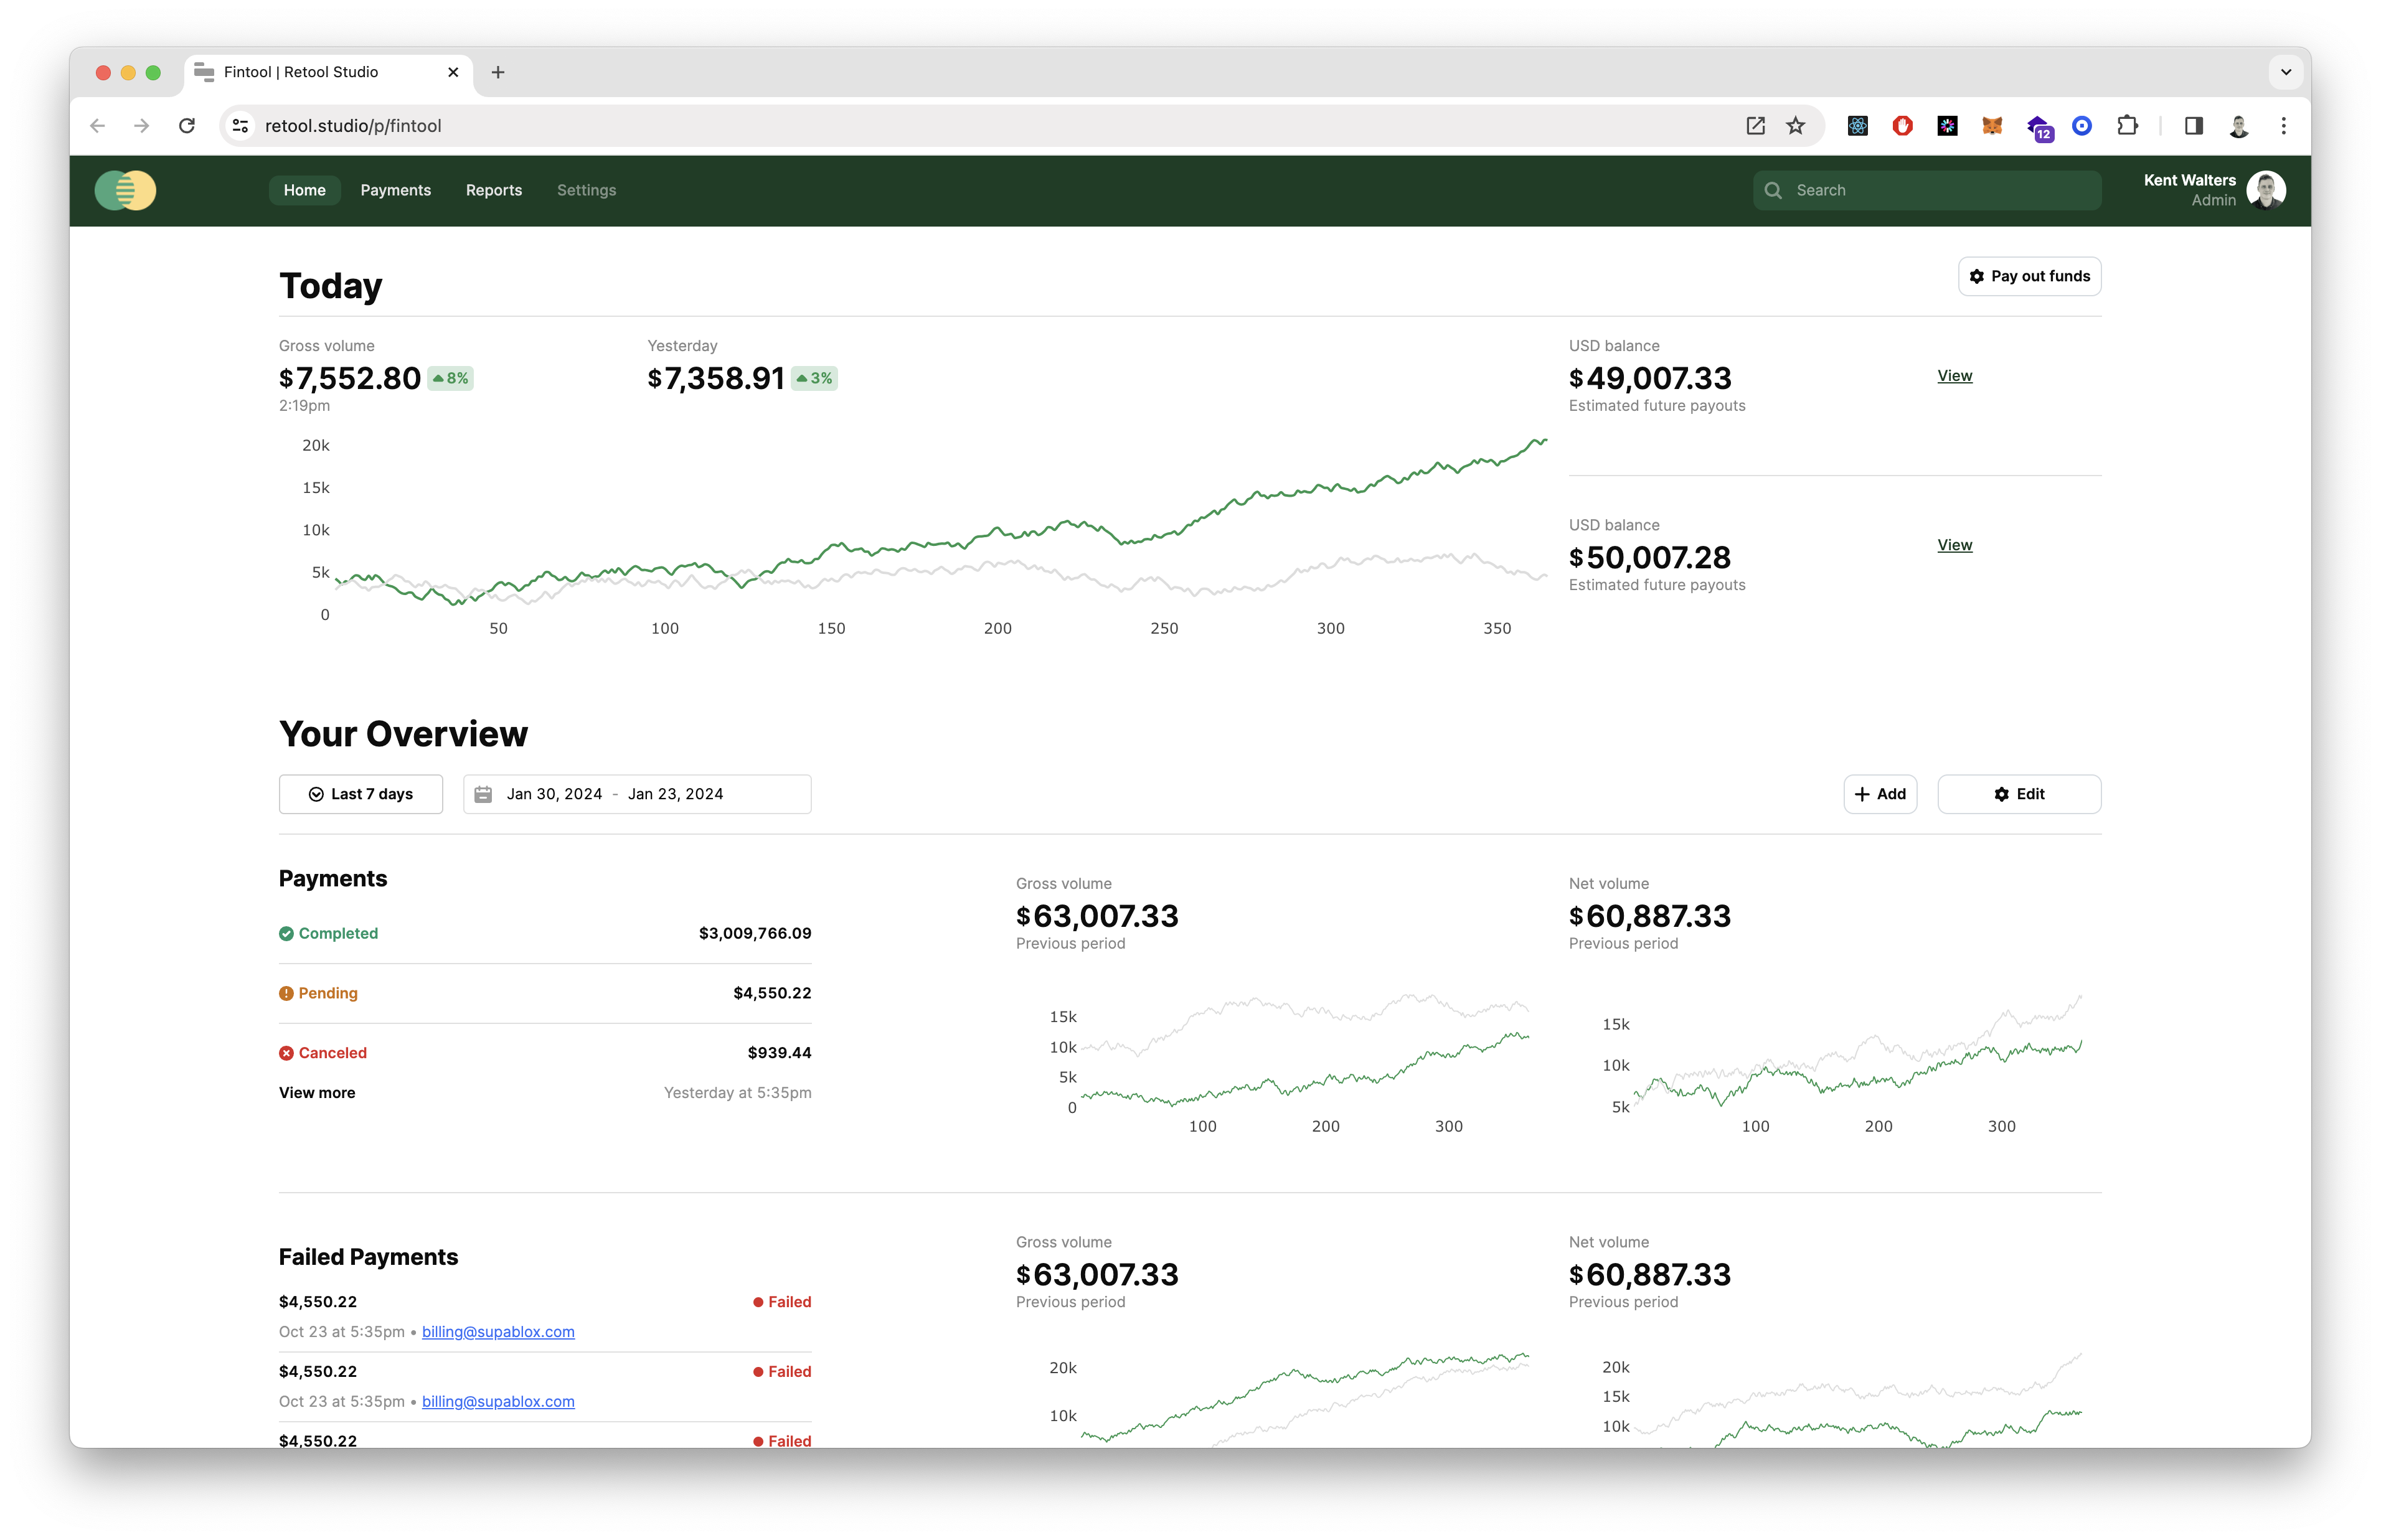The height and width of the screenshot is (1540, 2381).
Task: Switch to the Payments nav tab
Action: tap(395, 190)
